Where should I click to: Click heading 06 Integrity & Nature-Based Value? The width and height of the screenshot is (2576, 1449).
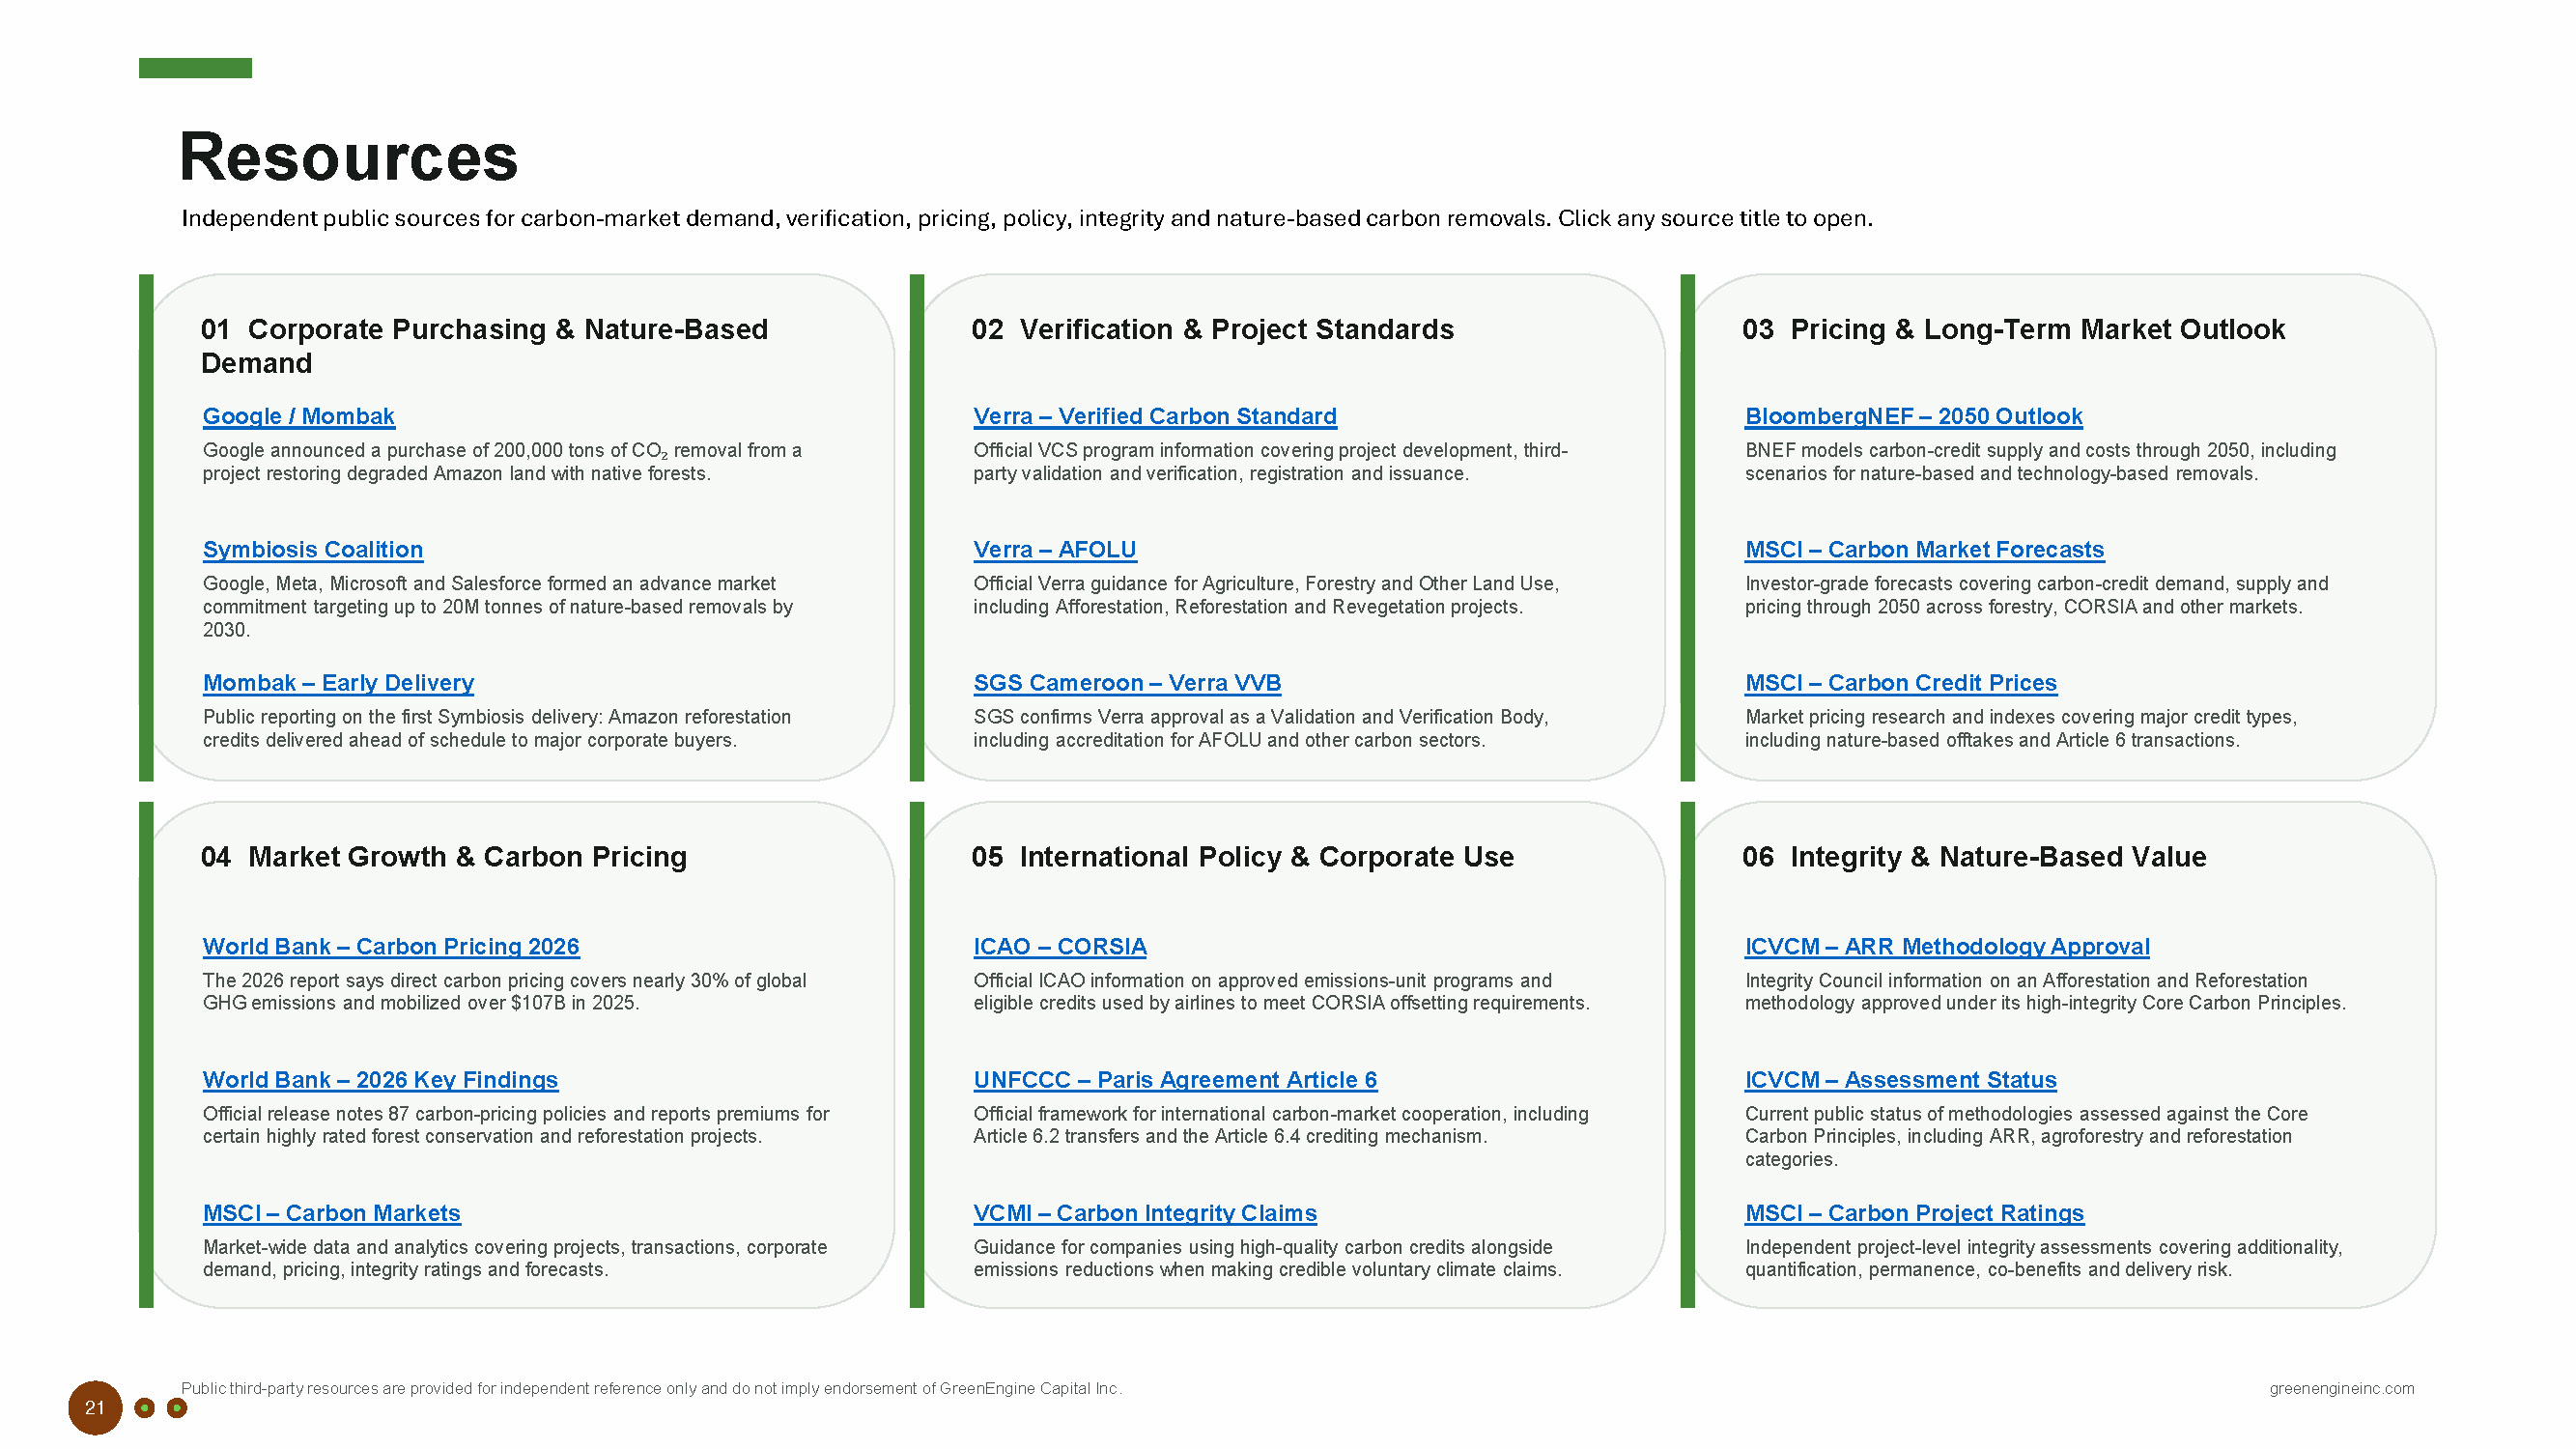[x=1974, y=857]
